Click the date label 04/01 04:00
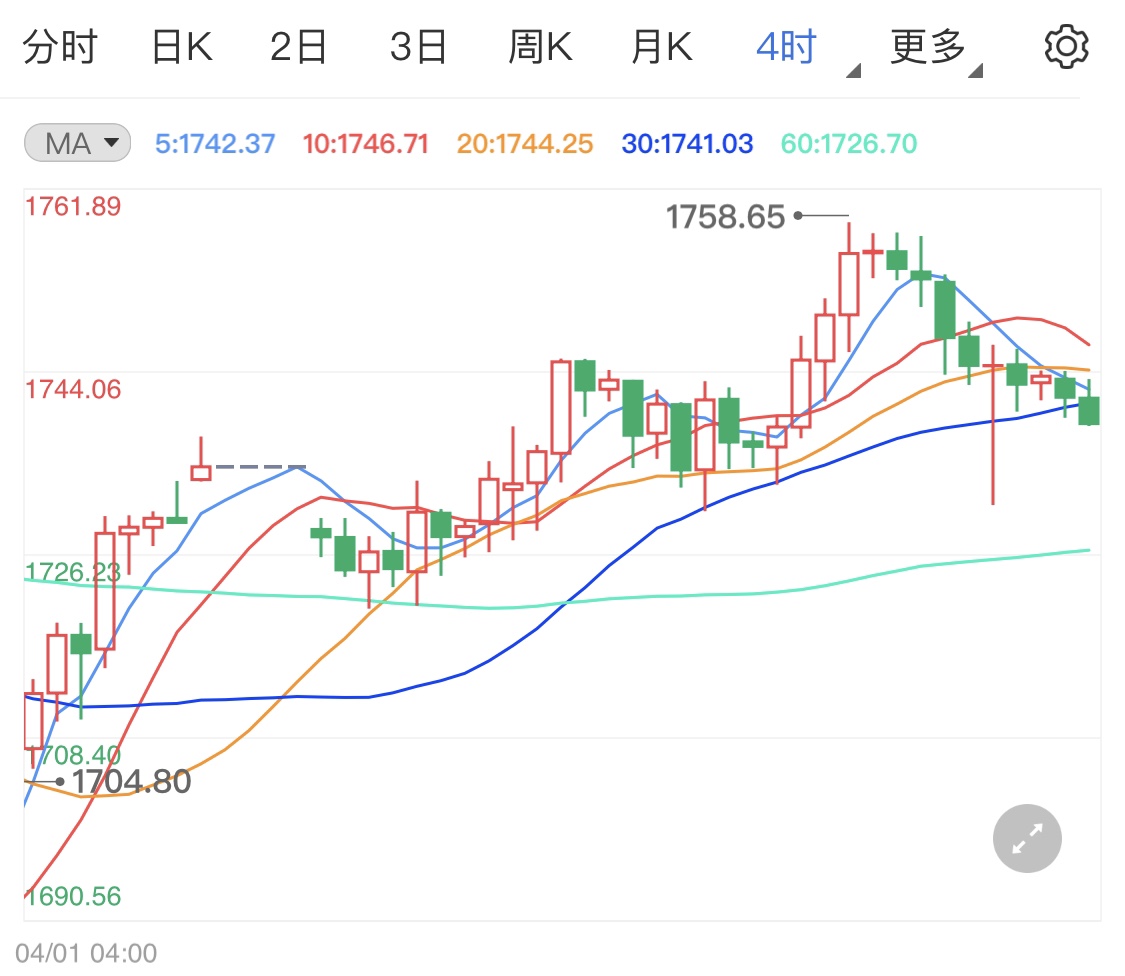This screenshot has width=1125, height=976. 86,953
